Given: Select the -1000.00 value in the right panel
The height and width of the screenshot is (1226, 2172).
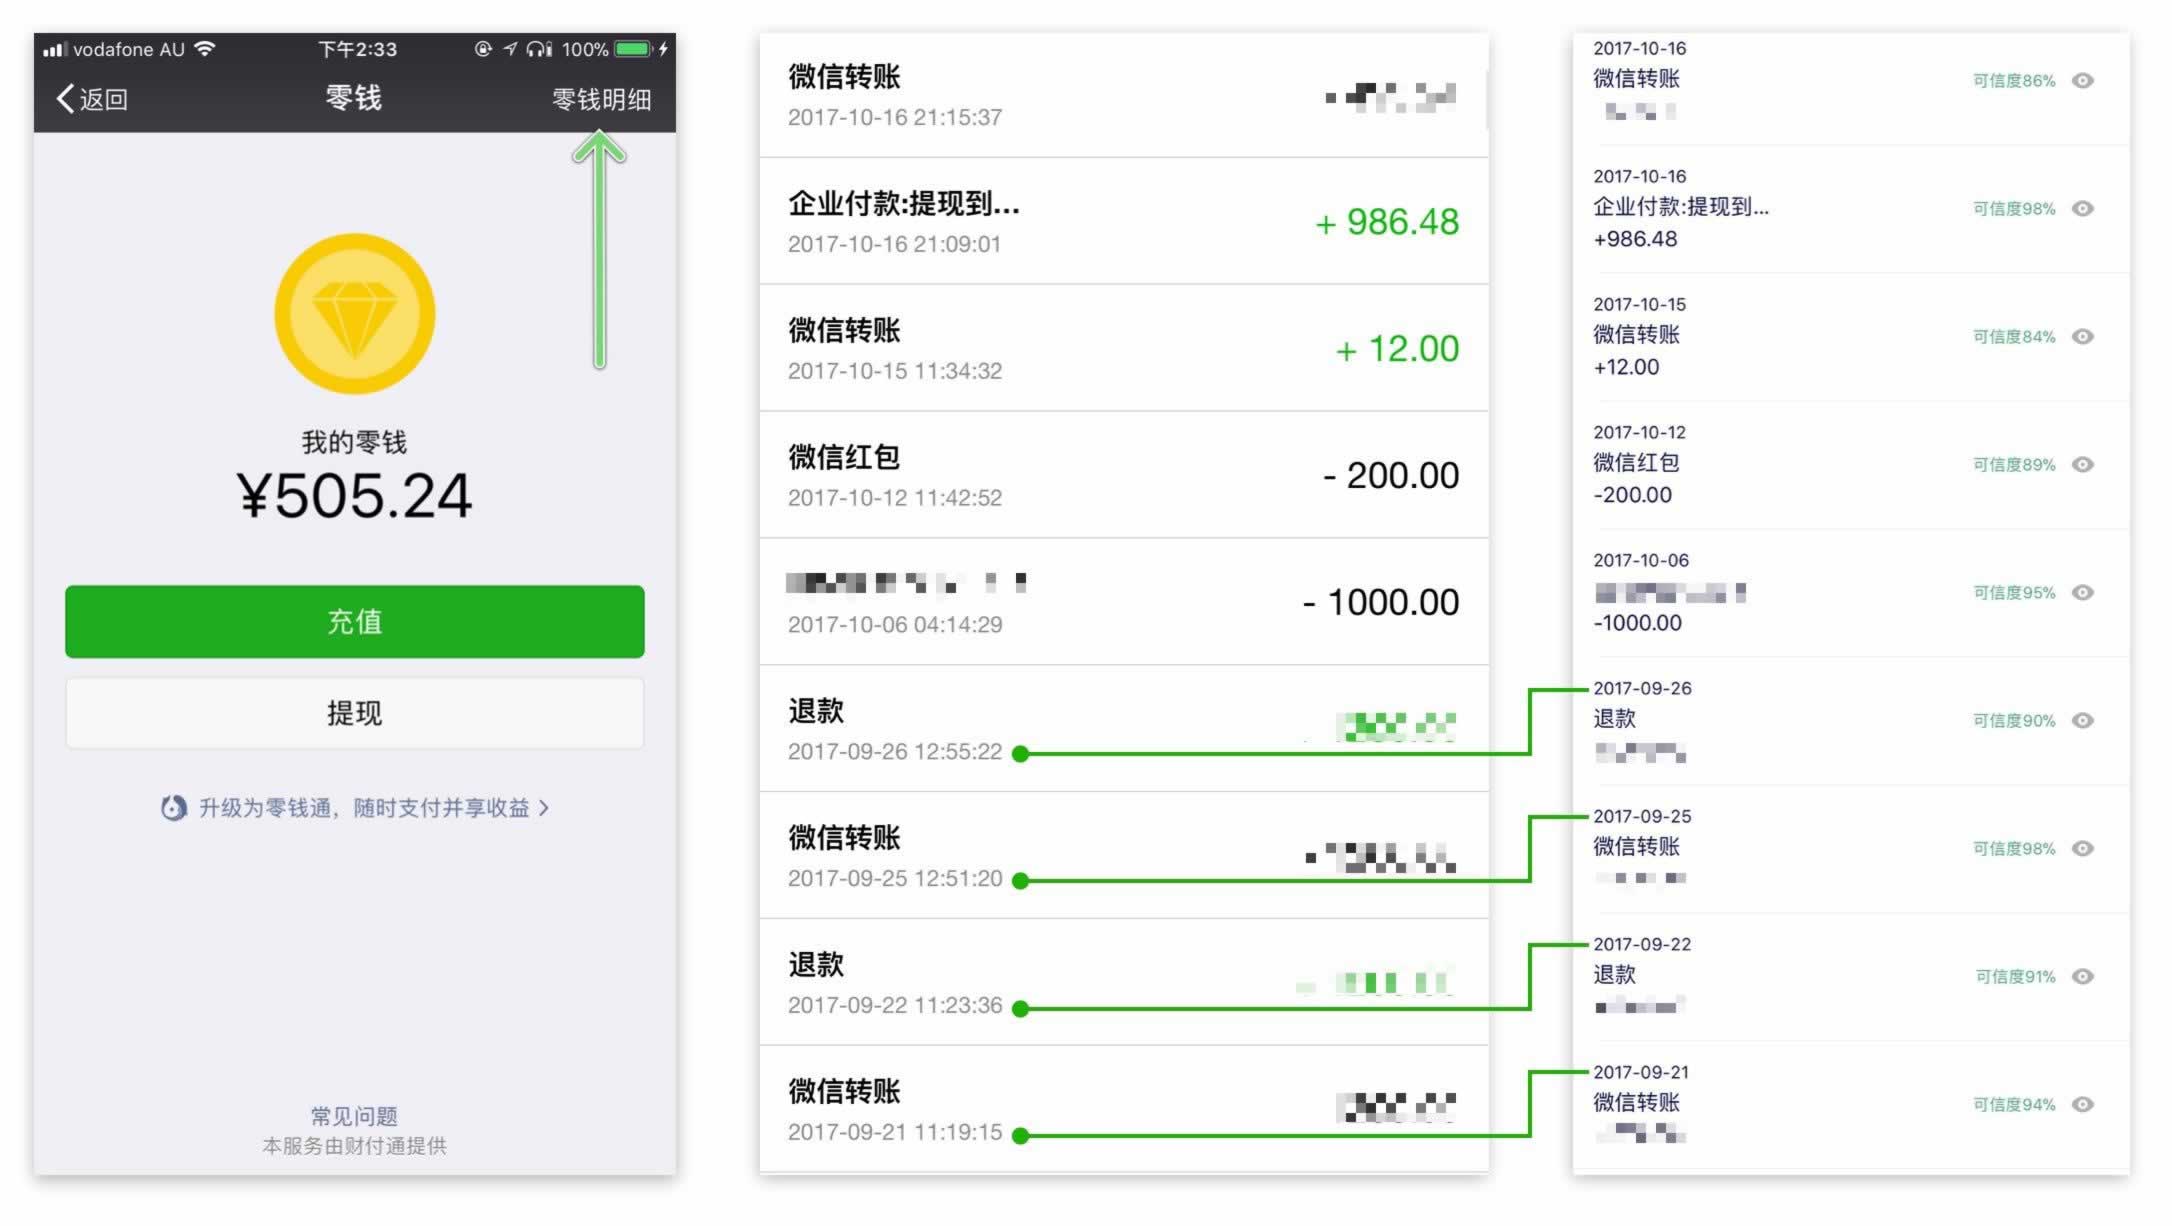Looking at the screenshot, I should pyautogui.click(x=1637, y=623).
